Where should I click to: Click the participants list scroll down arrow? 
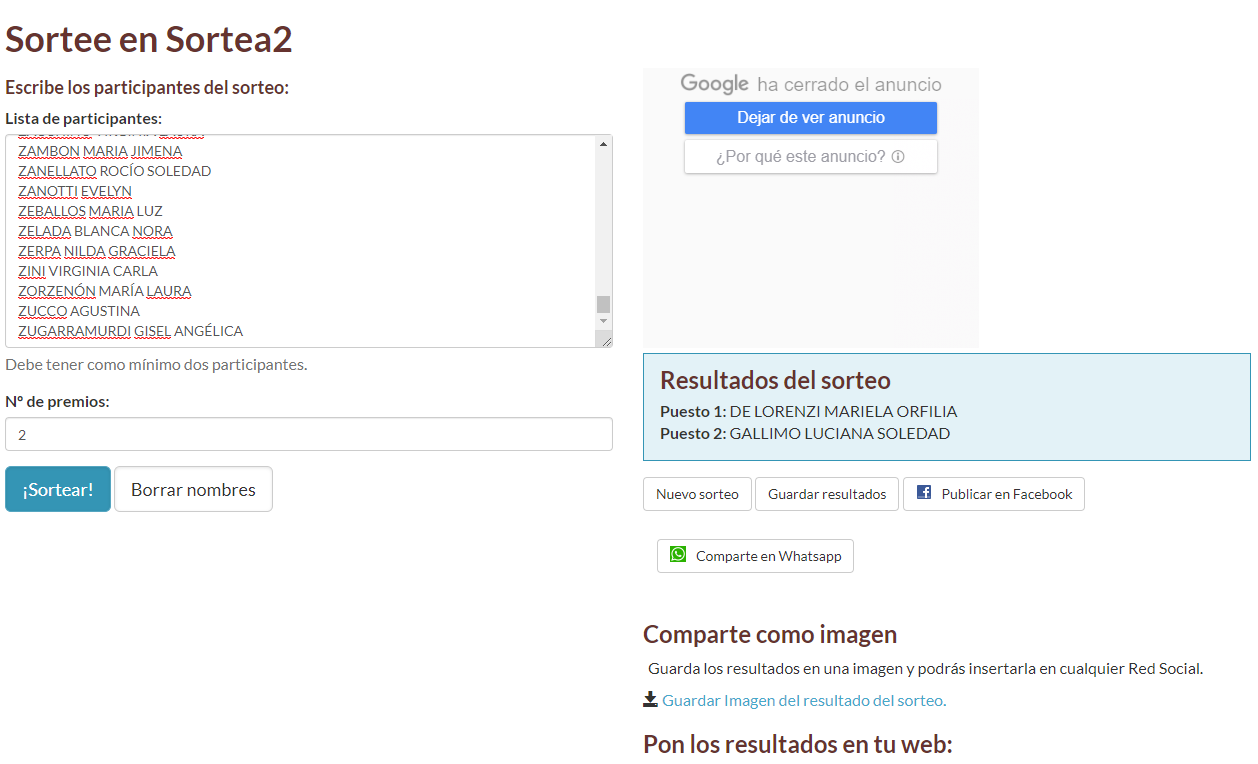click(x=603, y=320)
